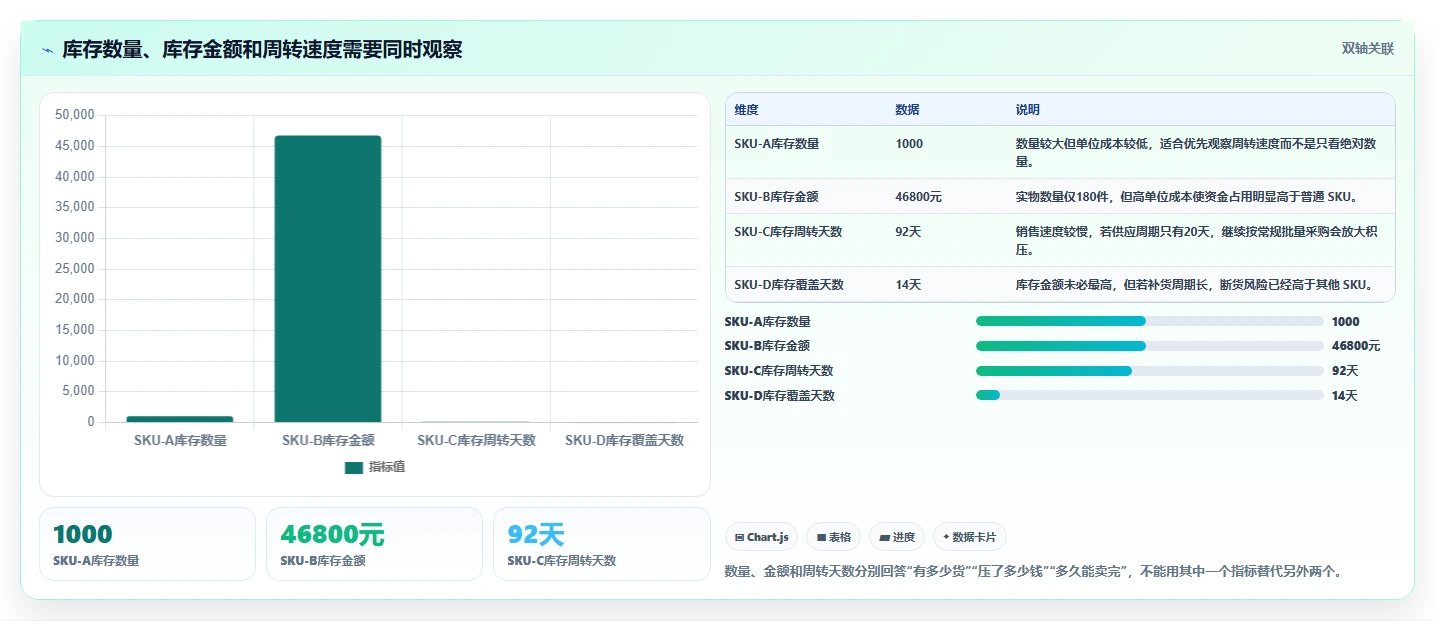The image size is (1435, 621).
Task: Click the 92天 value in the table
Action: click(908, 232)
